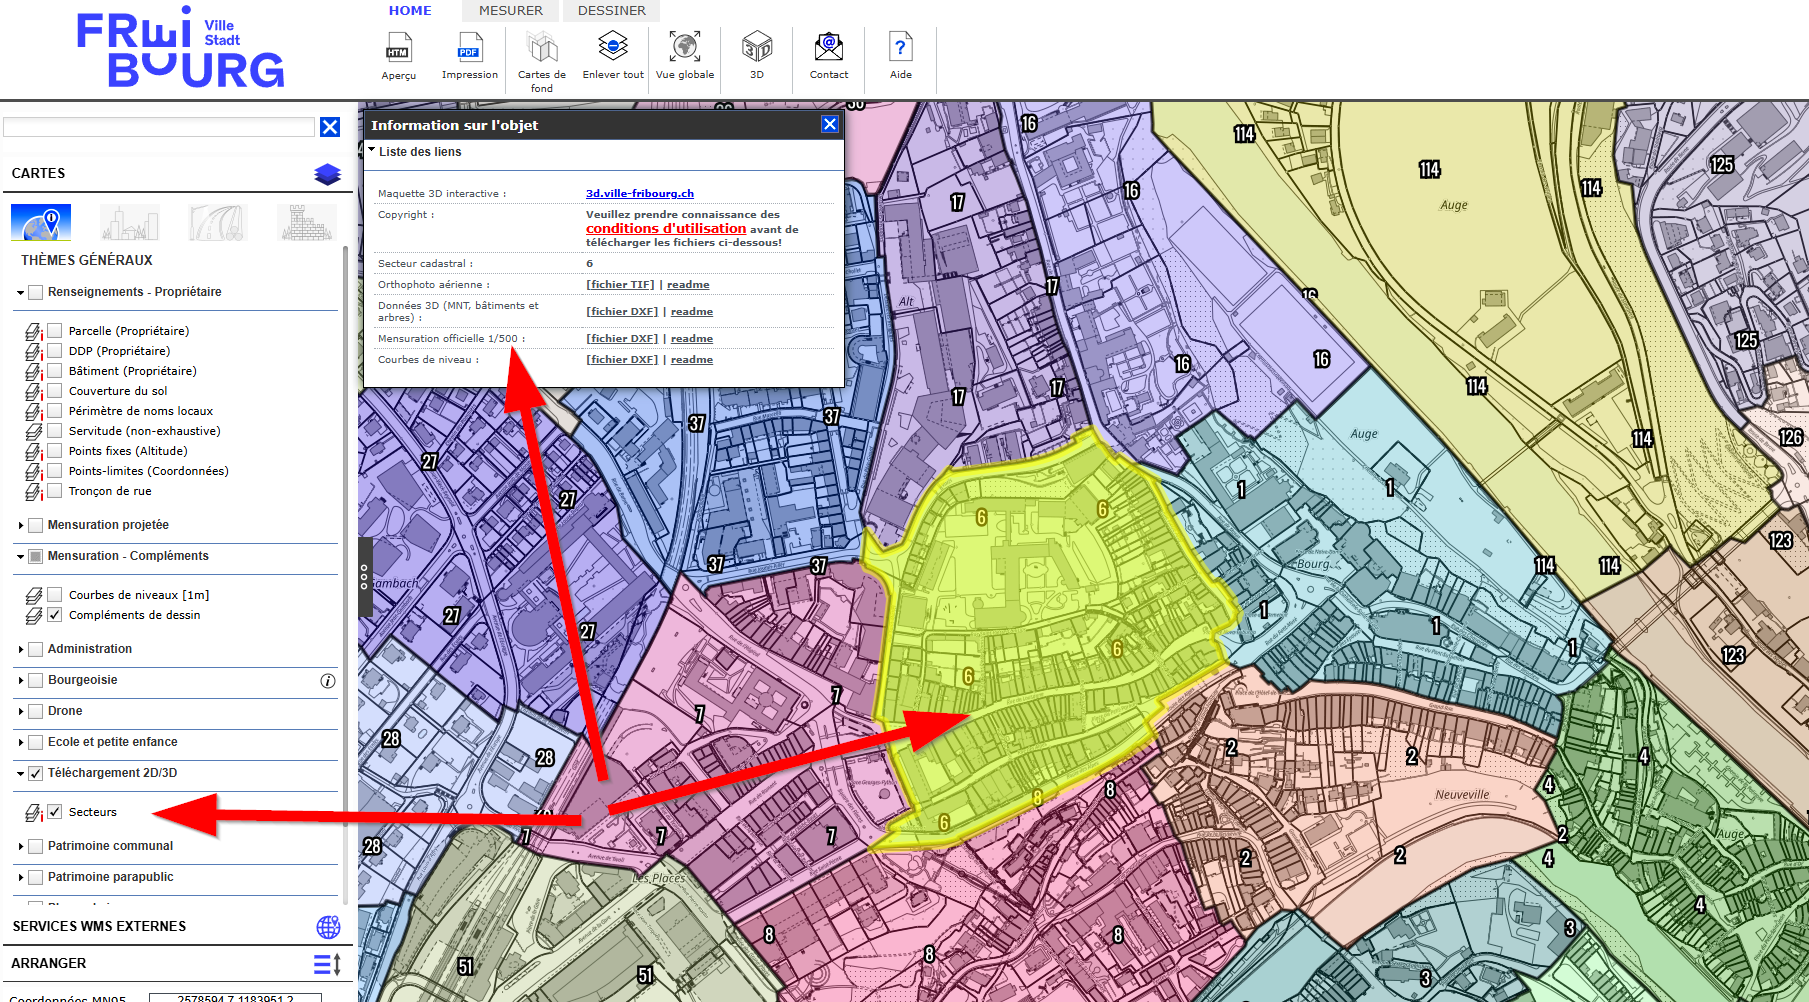Open the 3d.ville-fribourg.ch link
The height and width of the screenshot is (1002, 1809).
[x=640, y=194]
